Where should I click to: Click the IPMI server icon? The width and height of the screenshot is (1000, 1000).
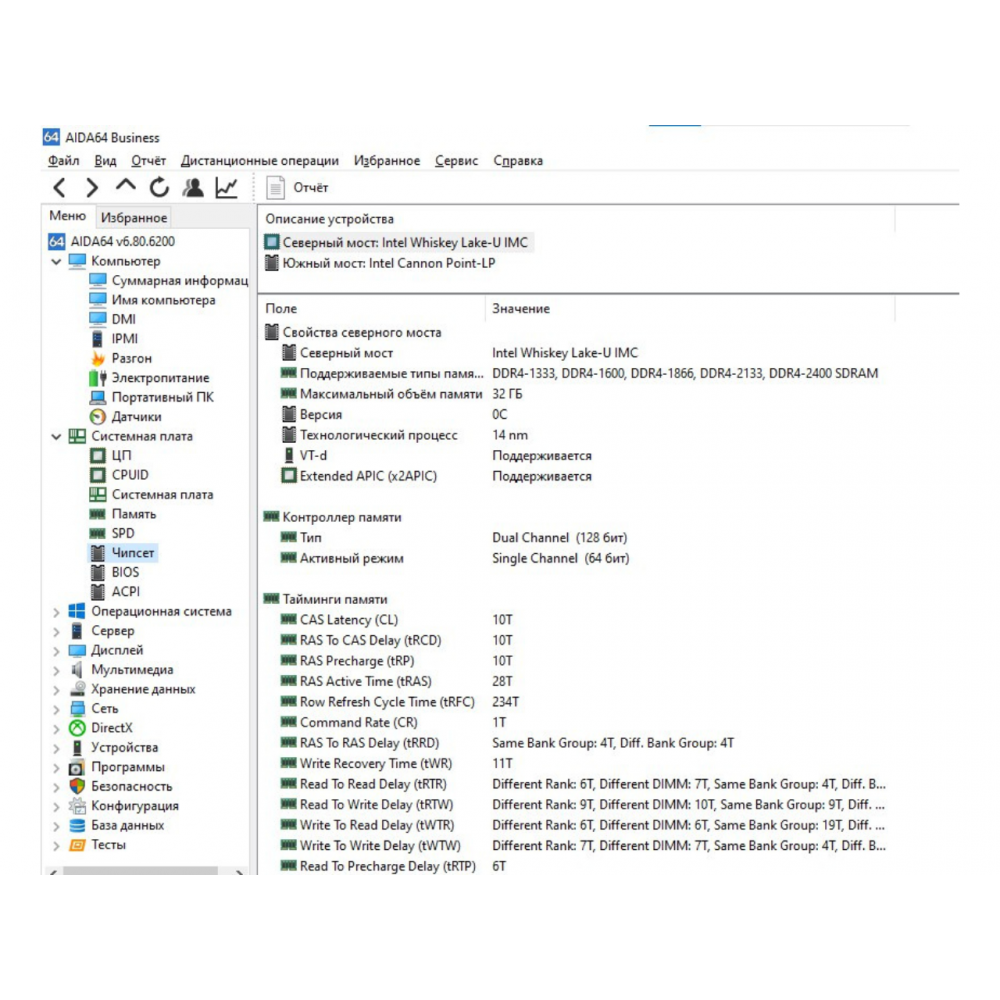tap(98, 339)
